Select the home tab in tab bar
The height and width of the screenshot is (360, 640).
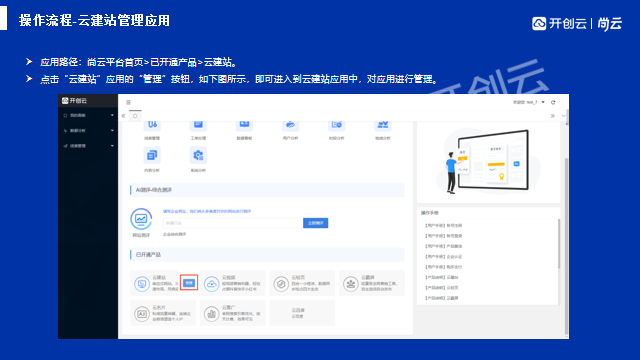coord(135,116)
